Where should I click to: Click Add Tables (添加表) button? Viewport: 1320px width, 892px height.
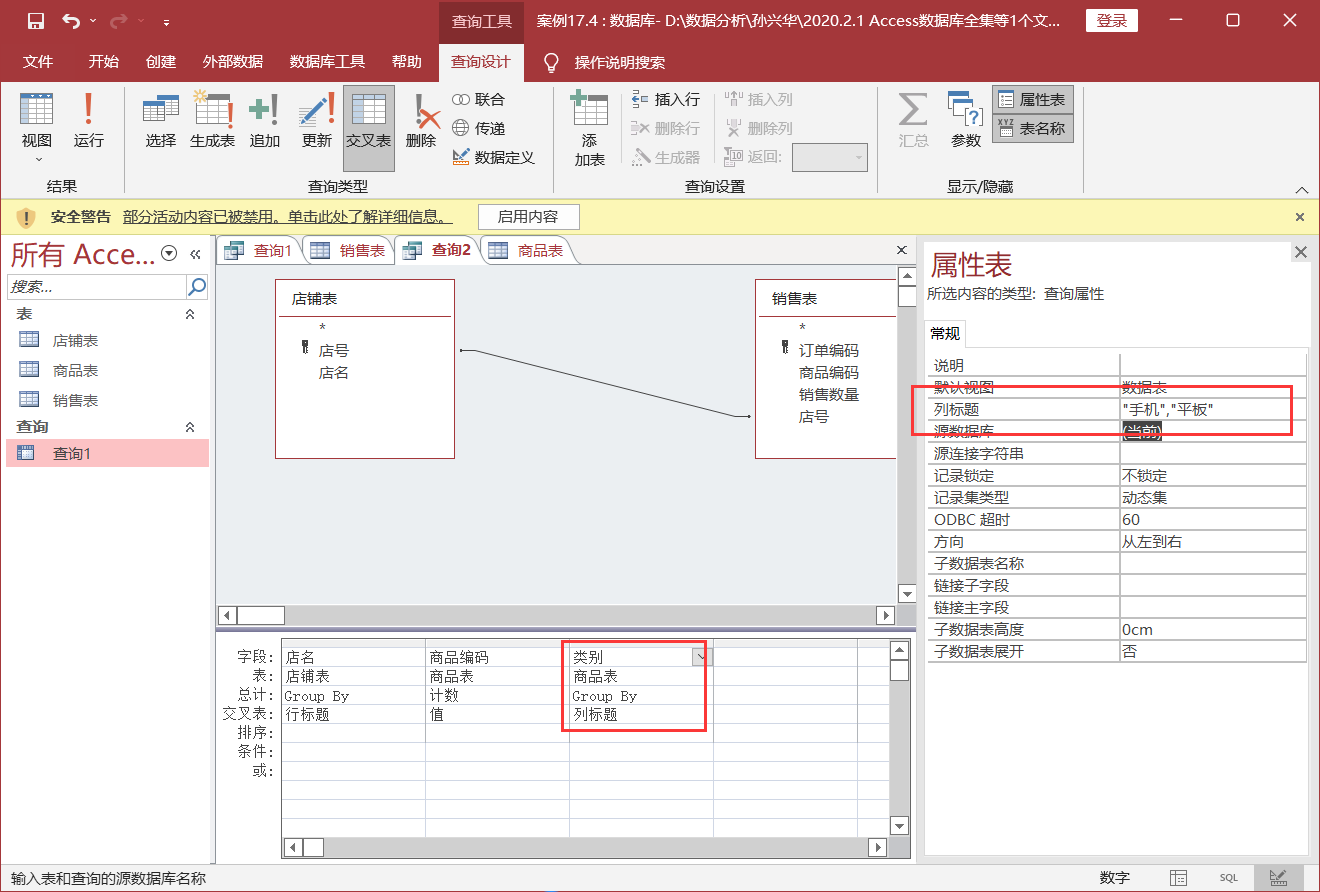(589, 128)
